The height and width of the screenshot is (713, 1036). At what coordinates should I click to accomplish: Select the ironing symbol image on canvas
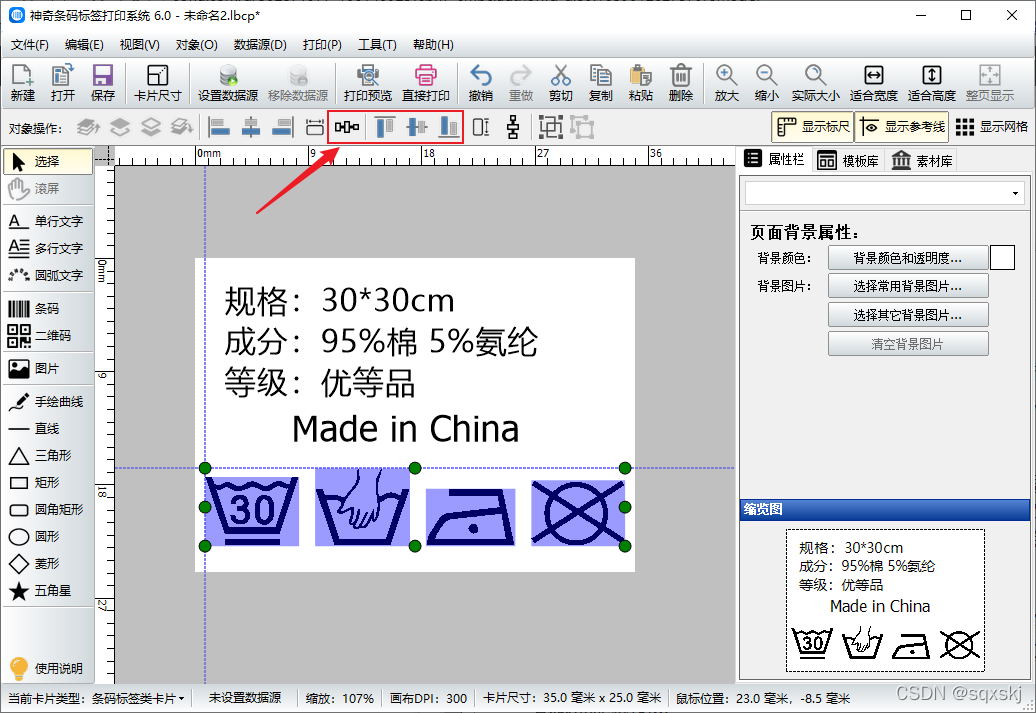(470, 517)
